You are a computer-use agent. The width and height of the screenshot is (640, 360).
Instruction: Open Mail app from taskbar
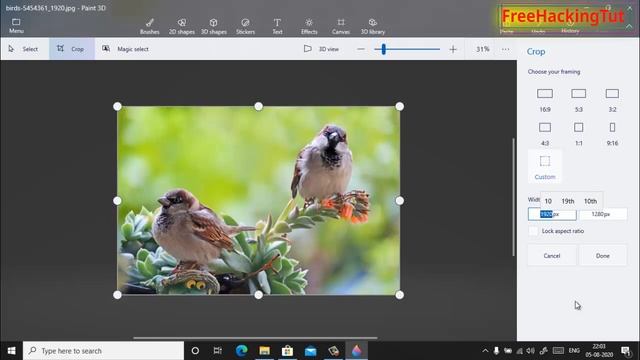pos(311,351)
